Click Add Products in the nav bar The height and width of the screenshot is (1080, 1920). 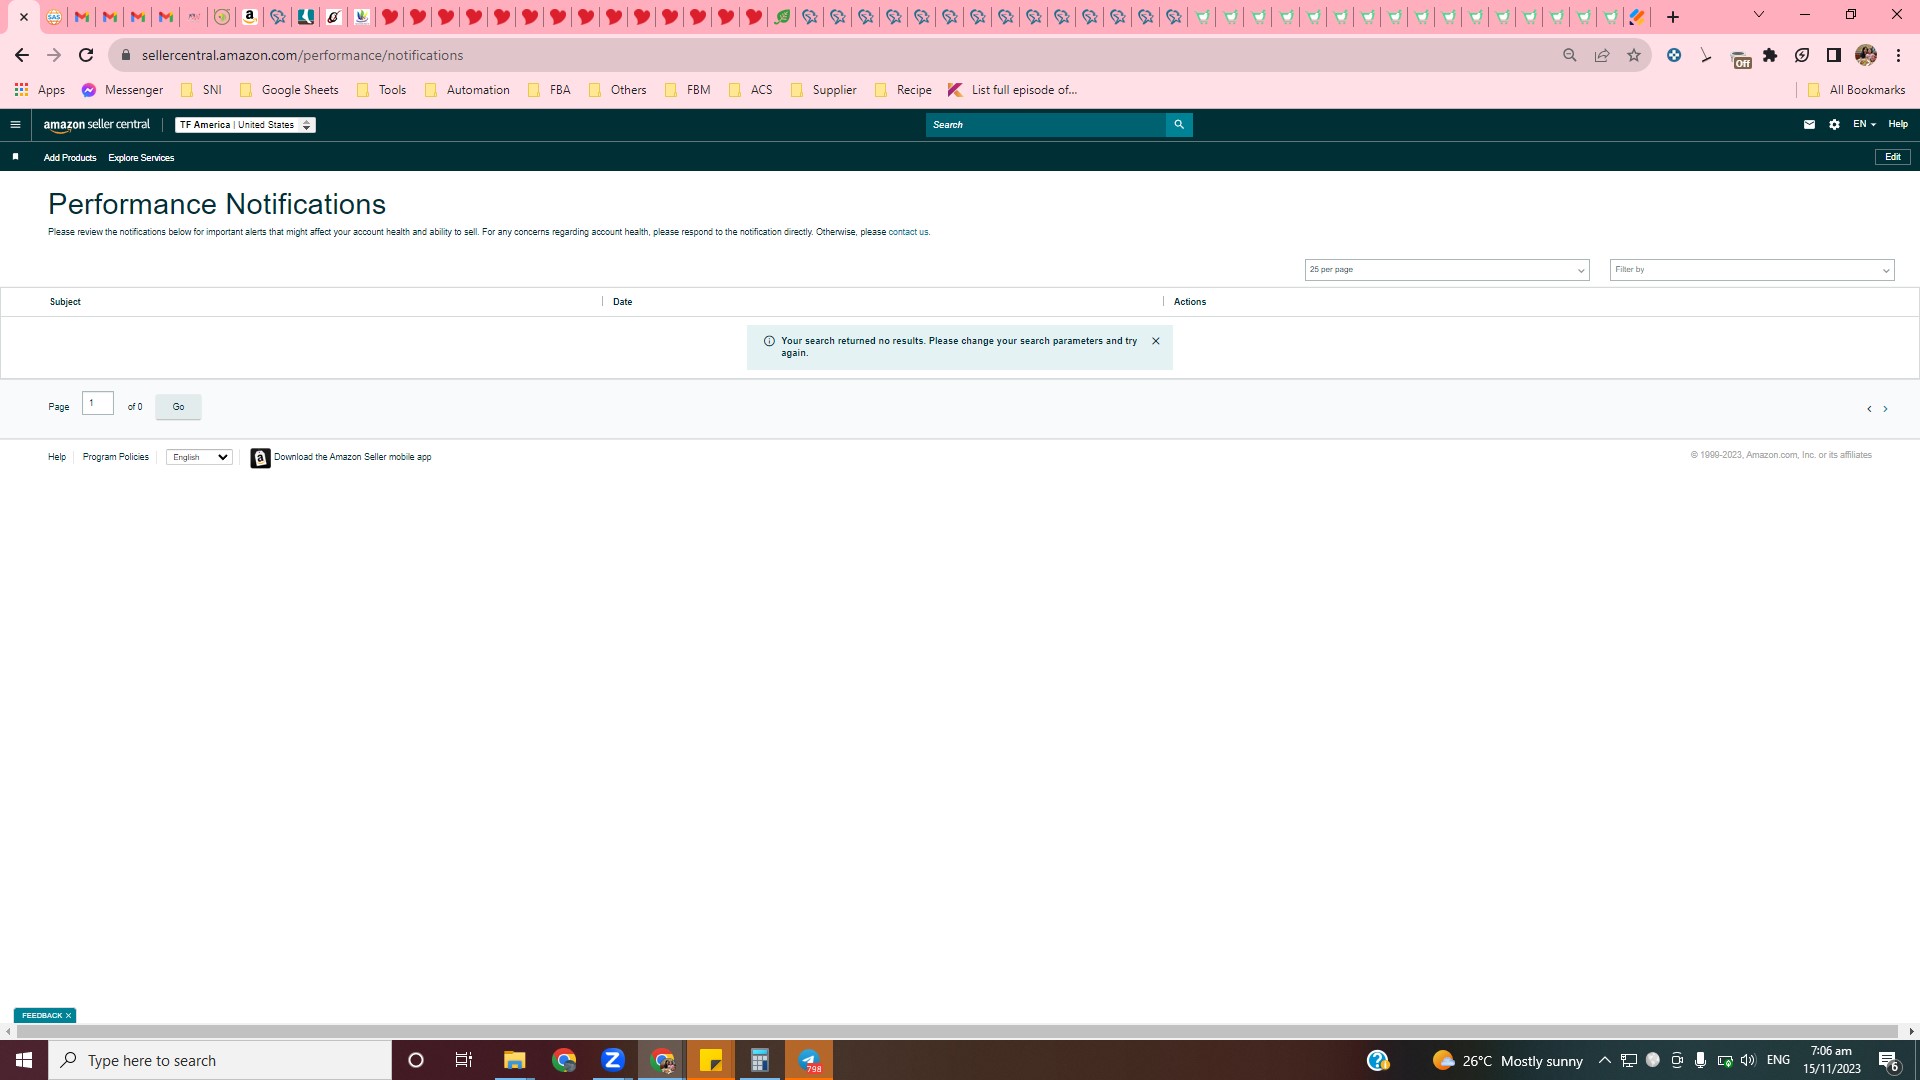[70, 158]
